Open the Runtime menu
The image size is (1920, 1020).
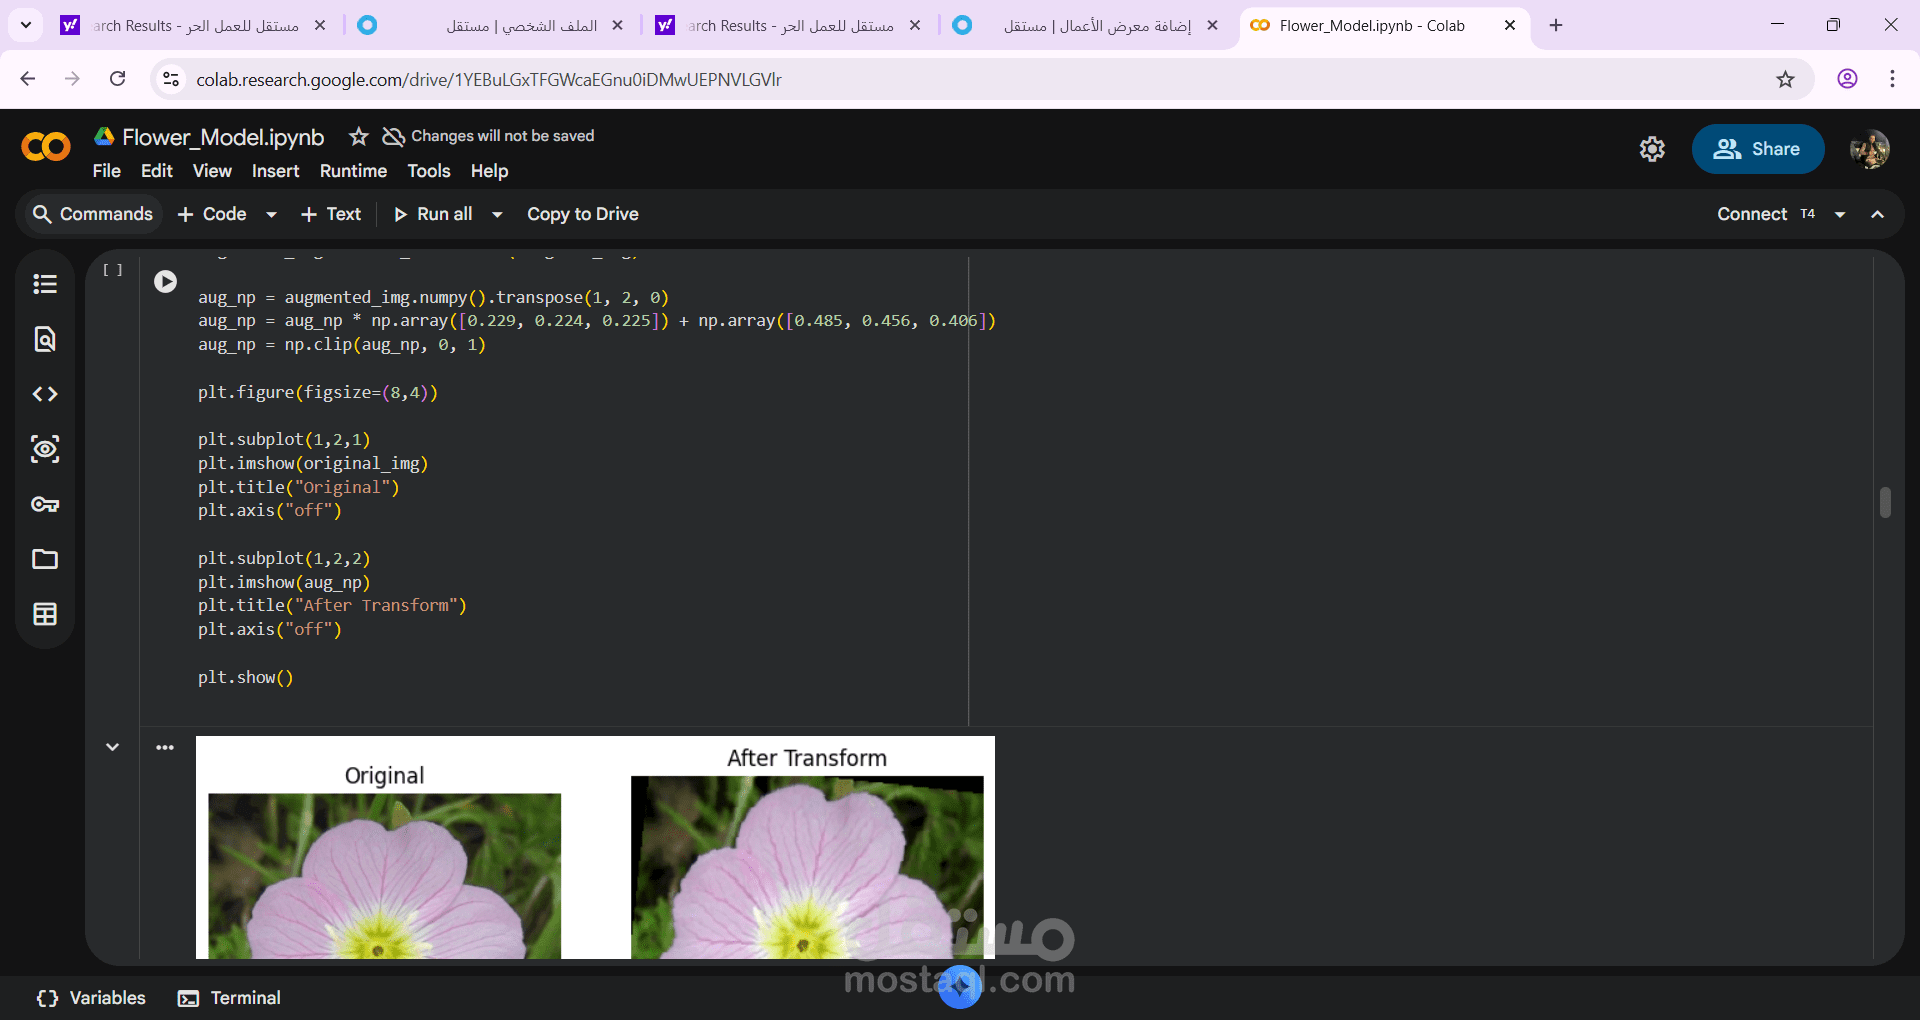tap(353, 171)
